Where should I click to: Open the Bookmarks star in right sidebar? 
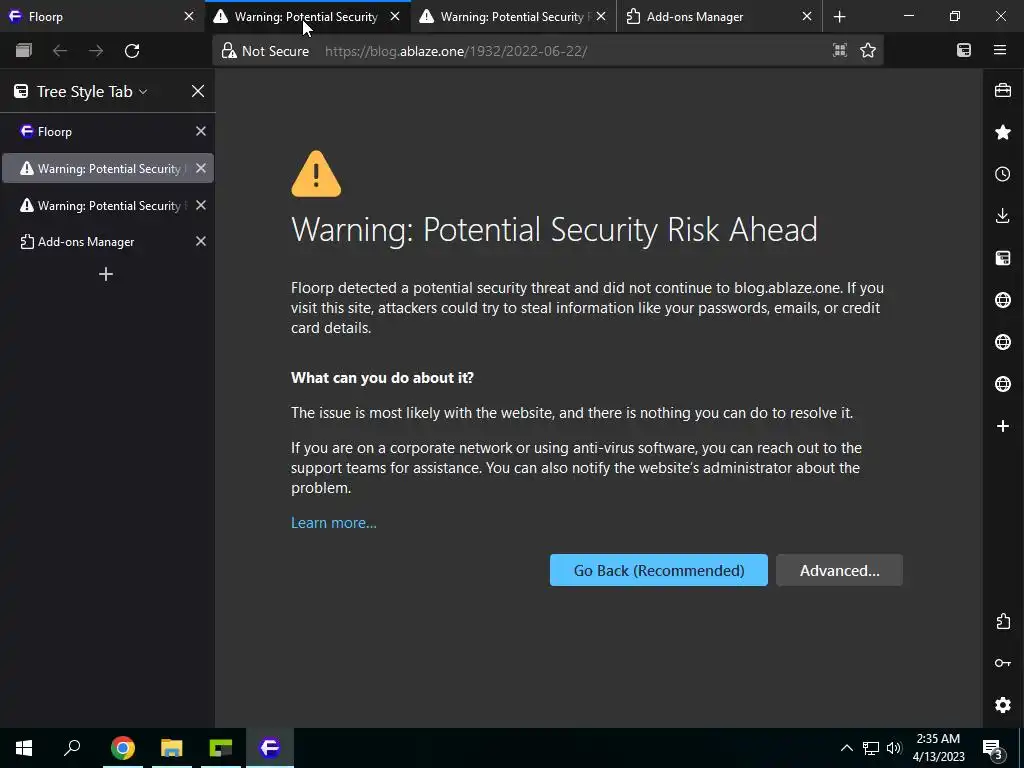pos(1003,133)
